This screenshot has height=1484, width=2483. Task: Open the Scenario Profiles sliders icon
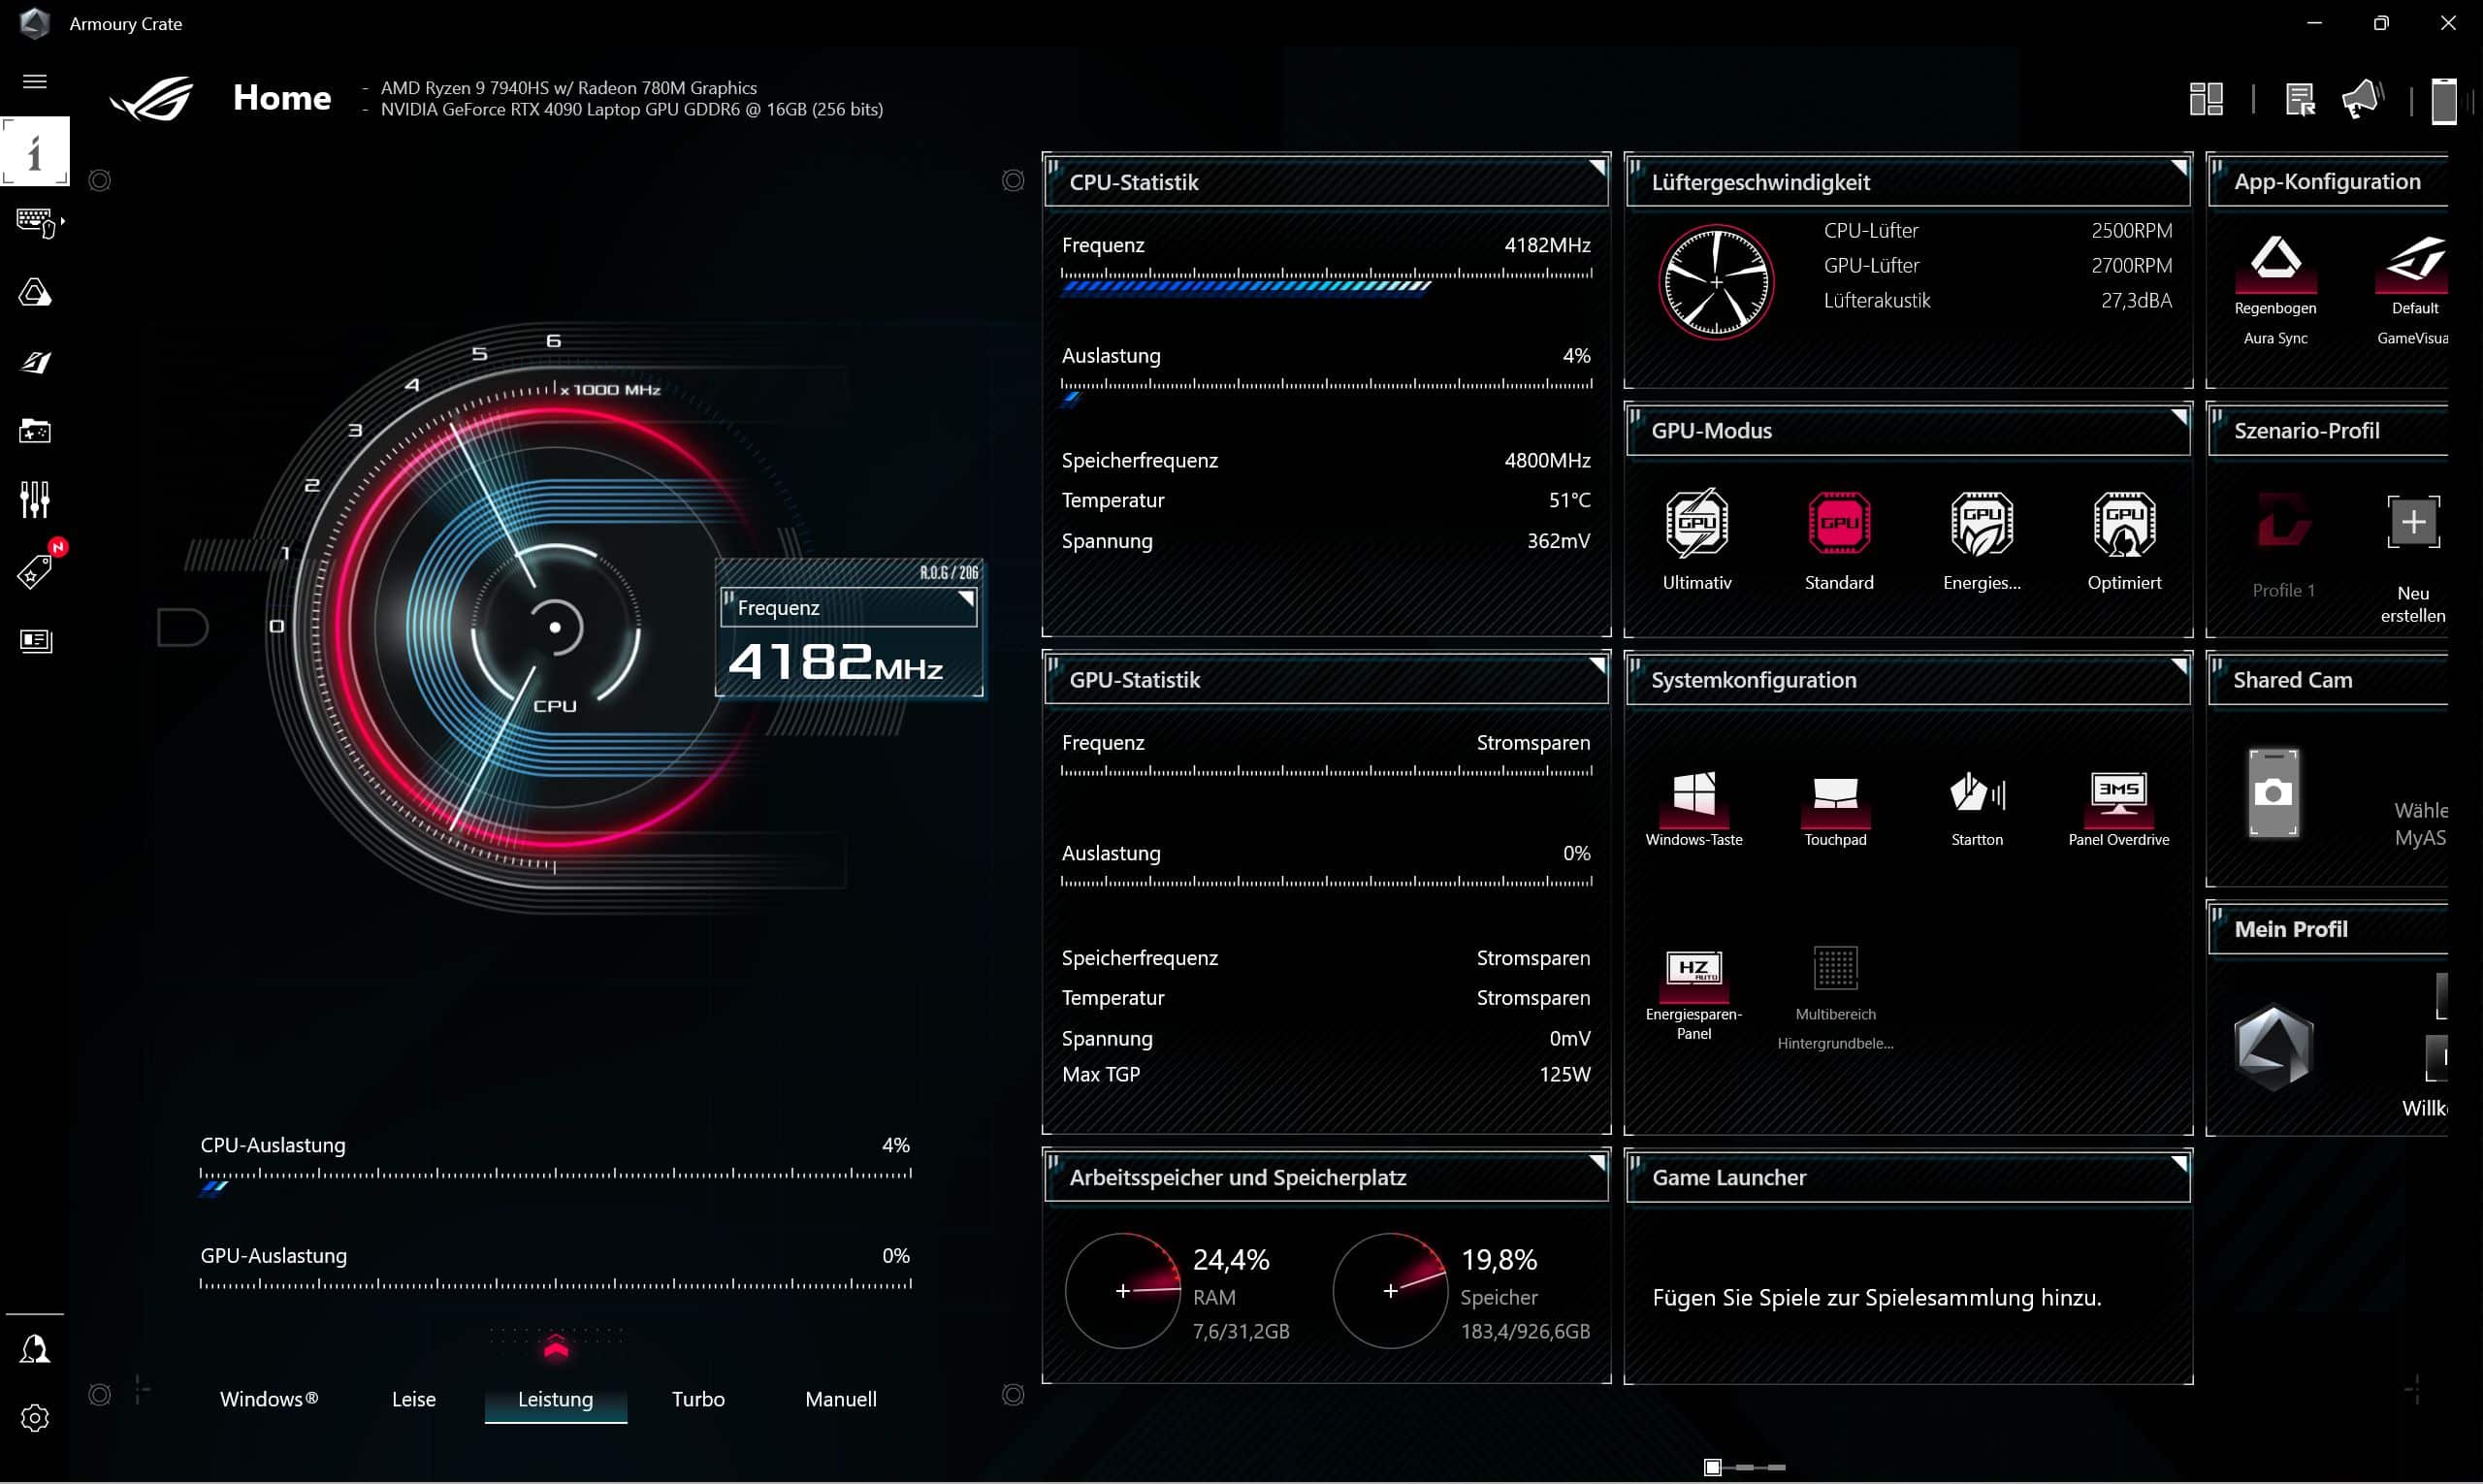35,499
